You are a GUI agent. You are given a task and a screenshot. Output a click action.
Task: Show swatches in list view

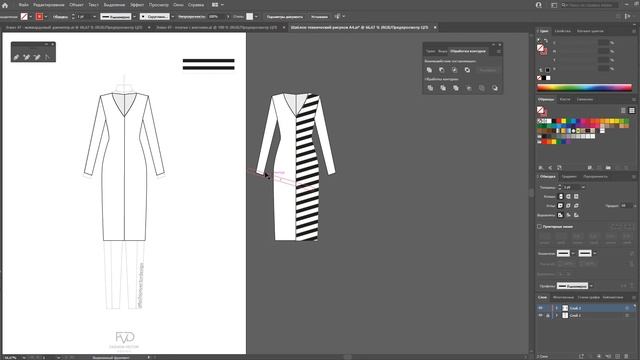click(623, 111)
